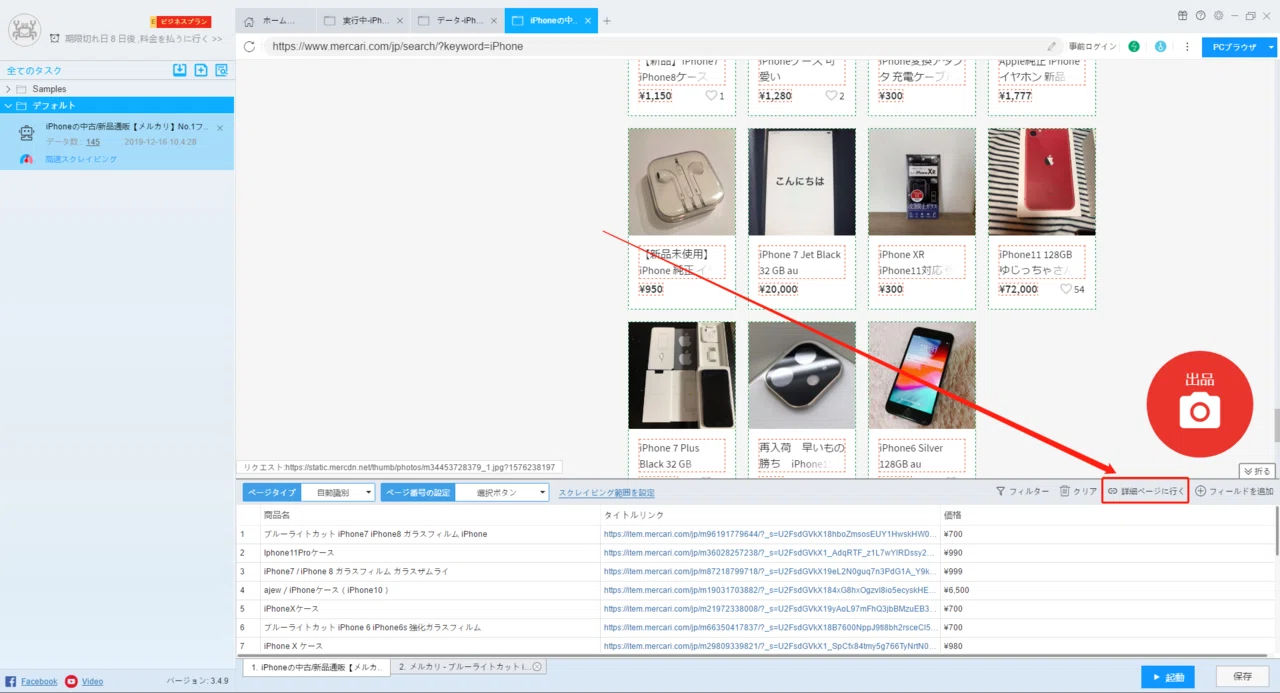Click フィールドを追加 plus button

click(1234, 491)
